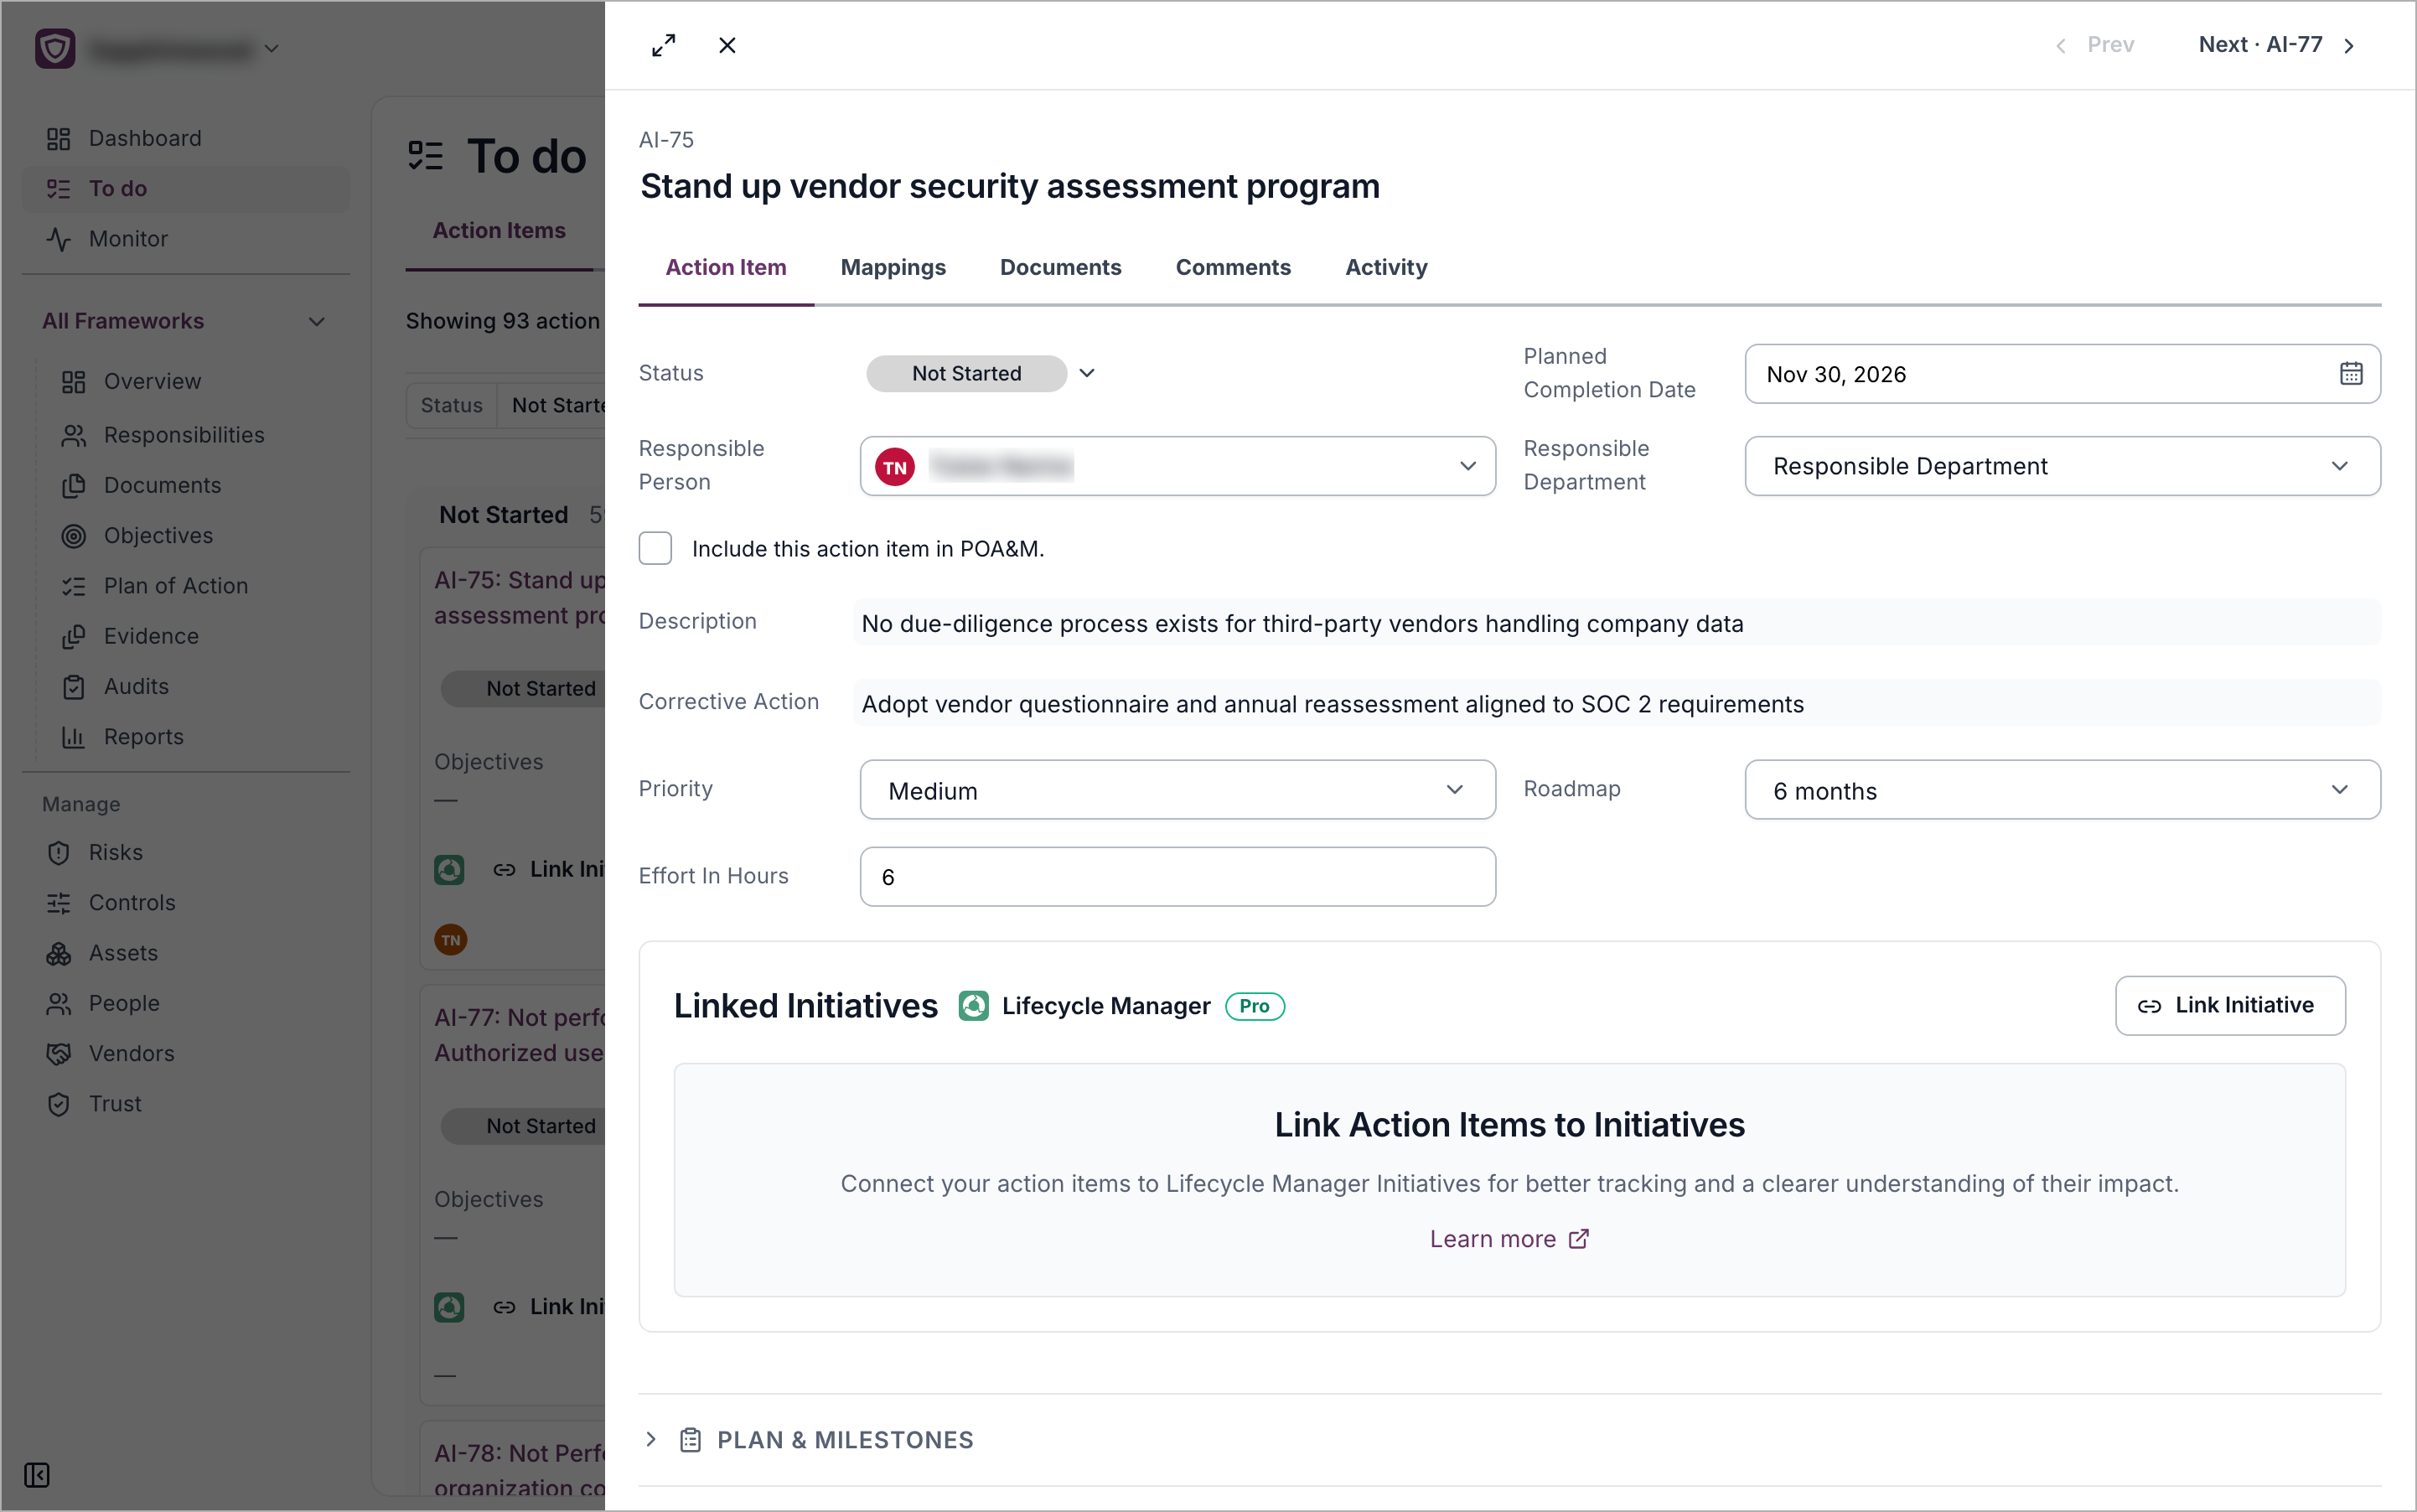Open the Status dropdown chevron

[x=1087, y=373]
